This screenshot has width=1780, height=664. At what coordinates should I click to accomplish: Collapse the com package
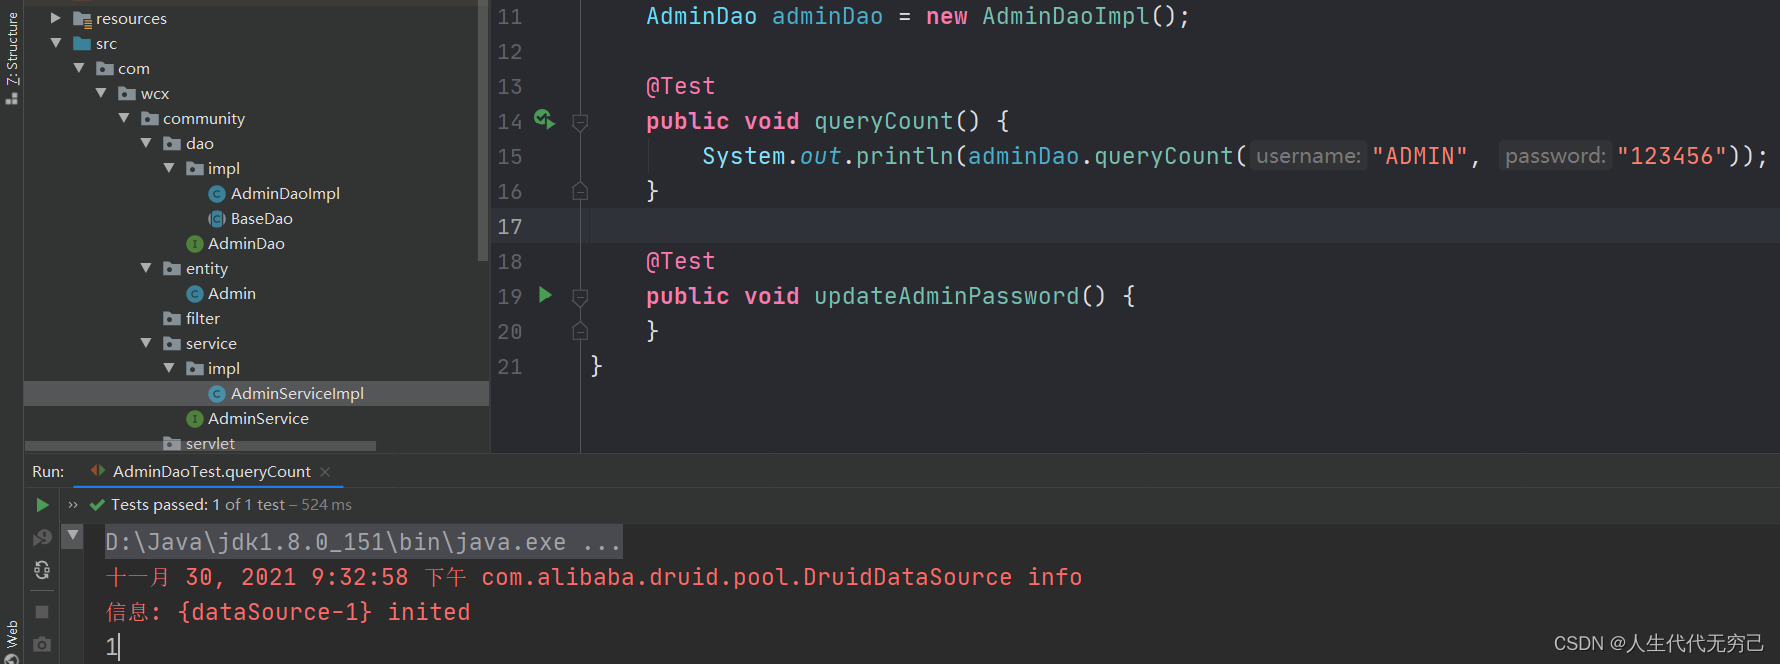tap(79, 68)
